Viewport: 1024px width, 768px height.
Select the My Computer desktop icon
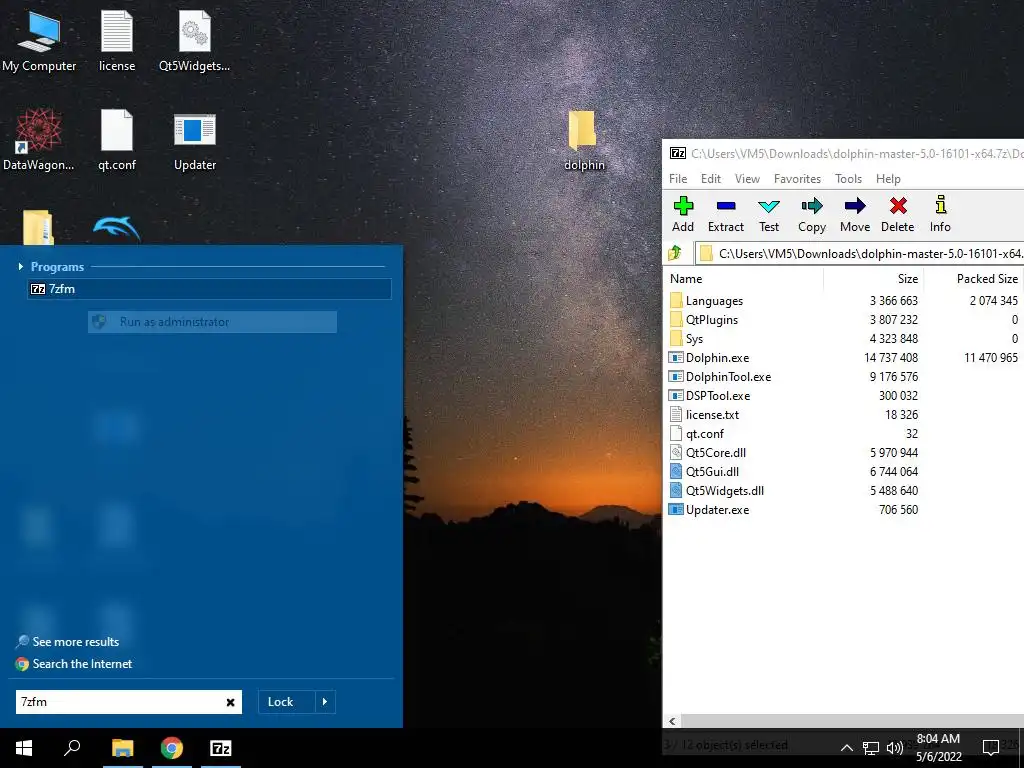point(39,41)
